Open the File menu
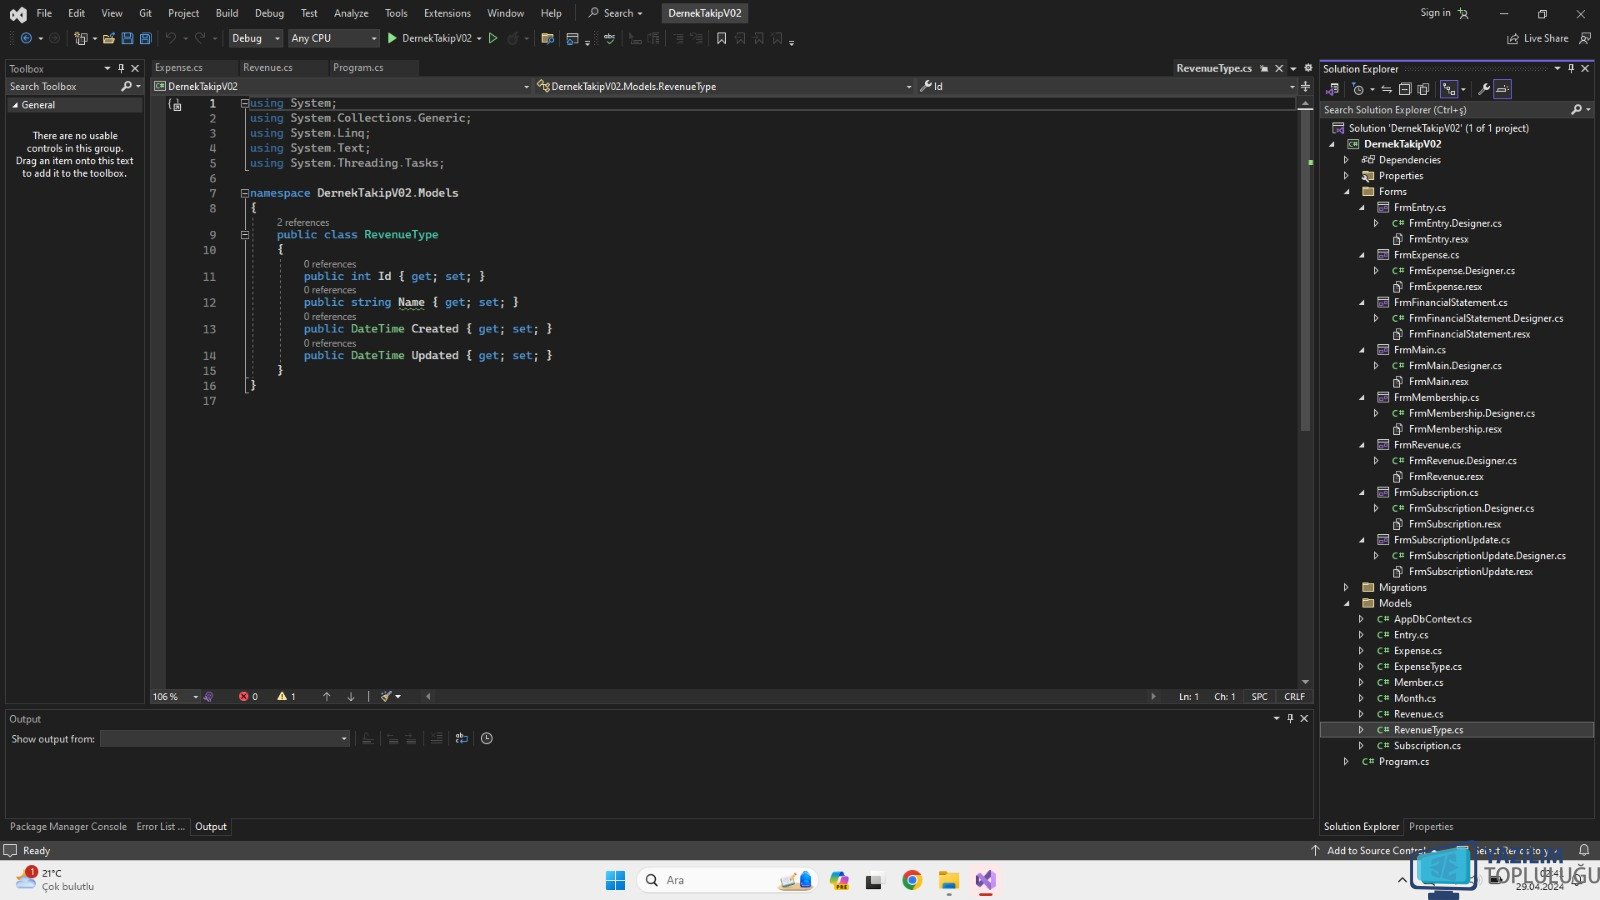The width and height of the screenshot is (1600, 900). pyautogui.click(x=44, y=13)
